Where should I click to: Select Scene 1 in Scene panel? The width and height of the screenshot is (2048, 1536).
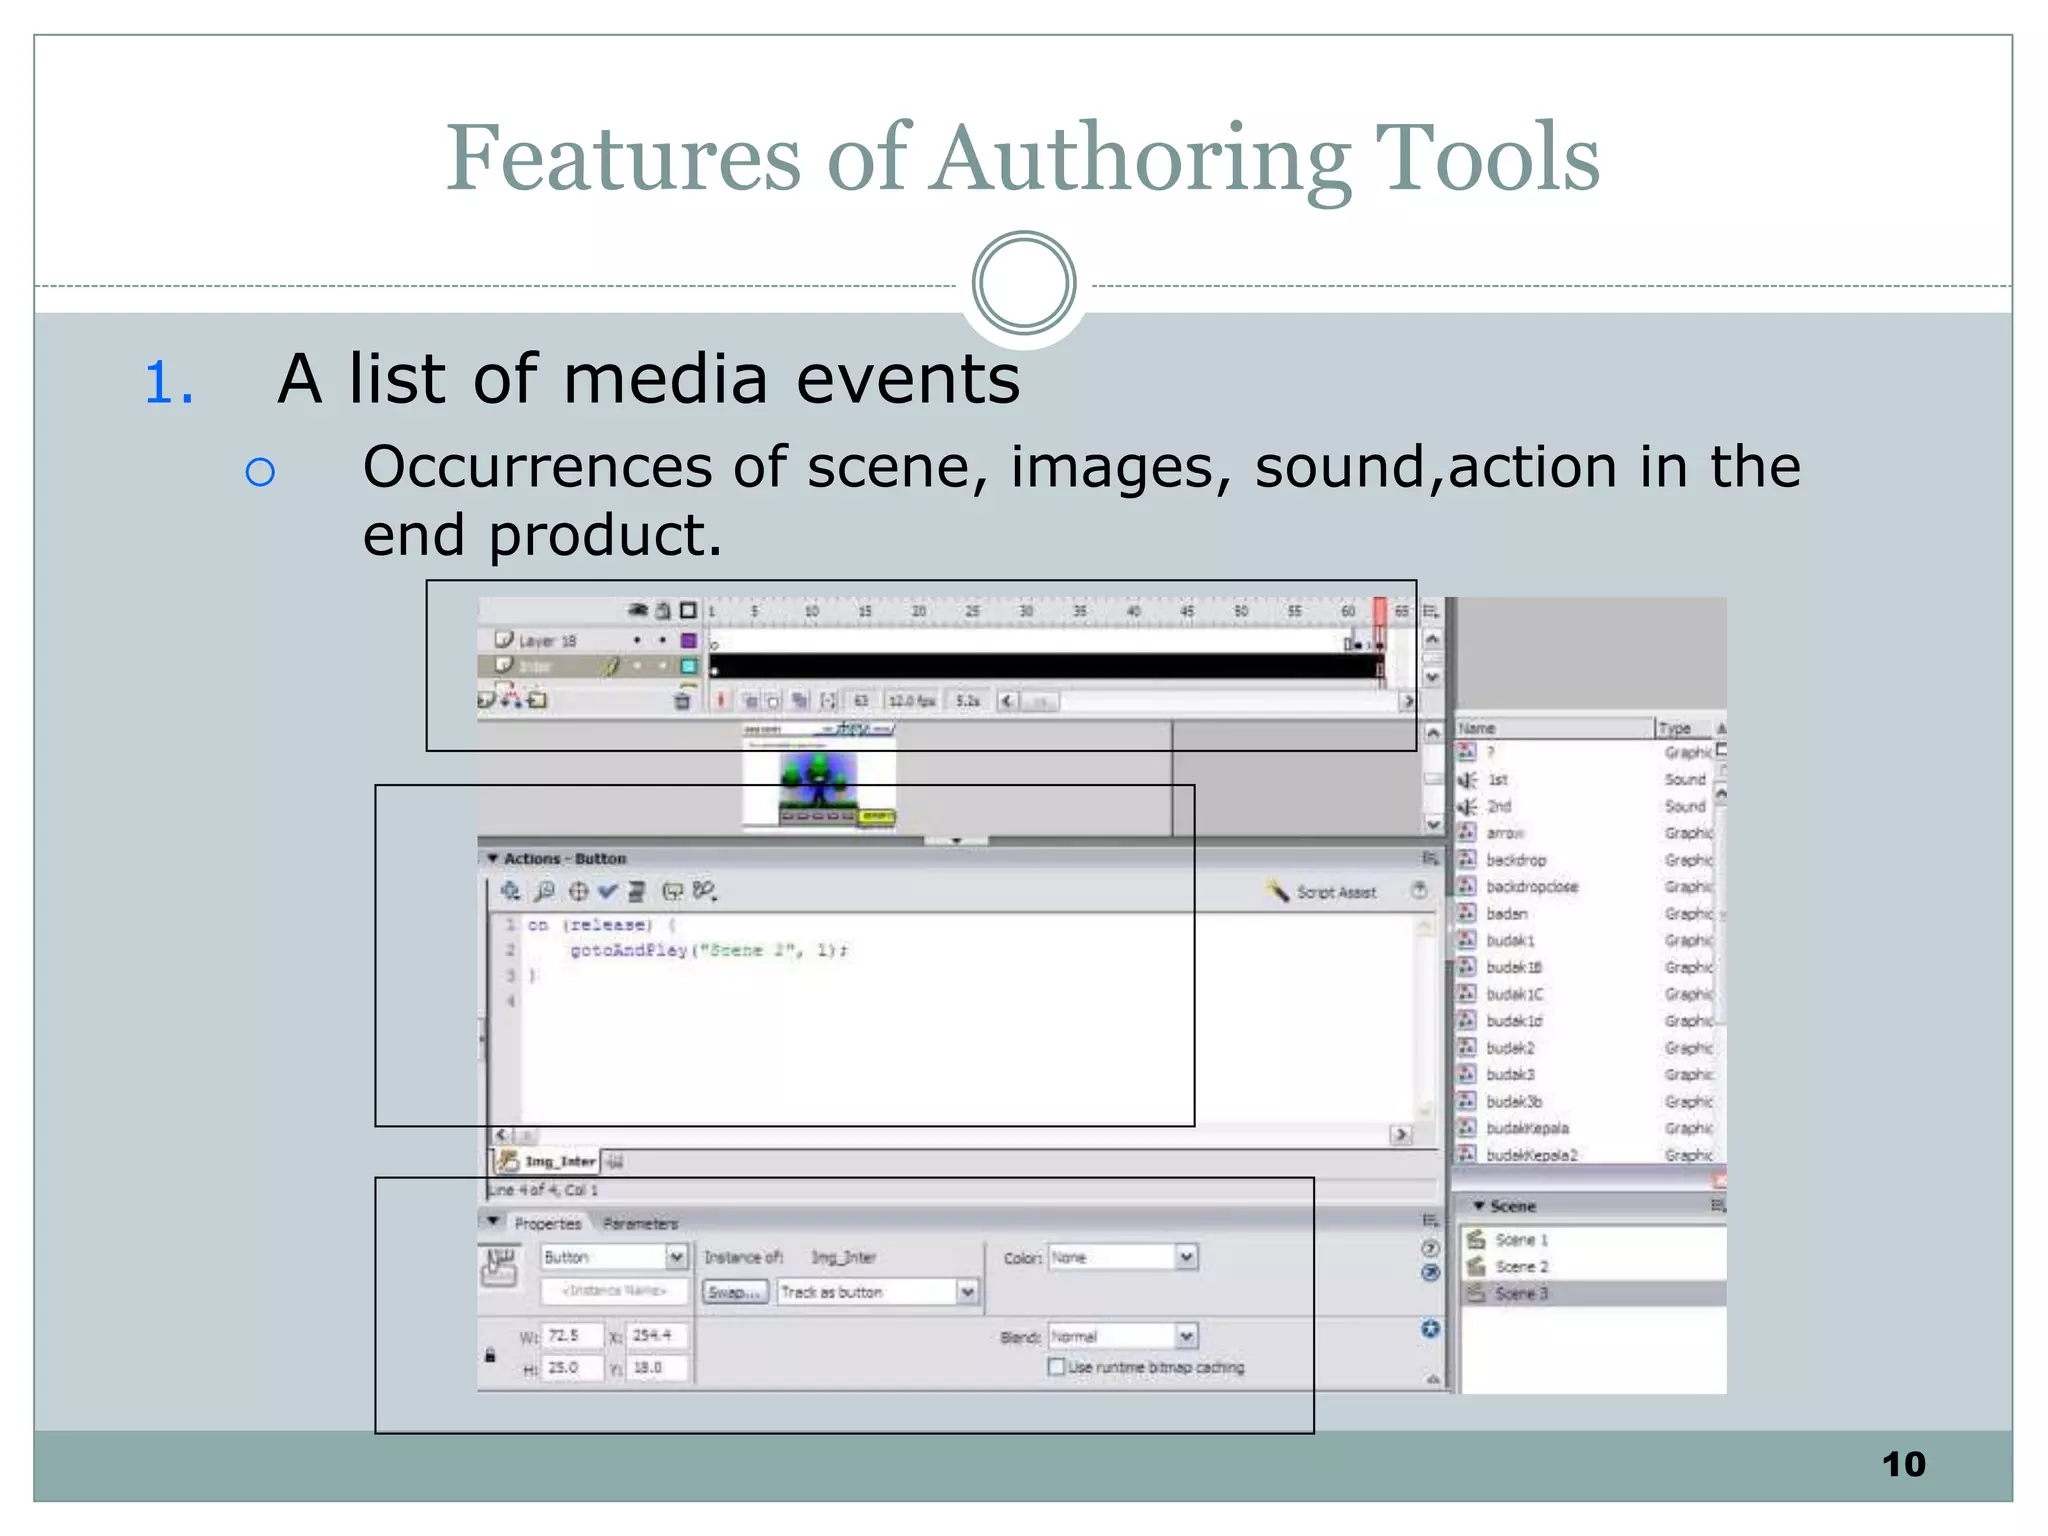click(x=1594, y=1240)
